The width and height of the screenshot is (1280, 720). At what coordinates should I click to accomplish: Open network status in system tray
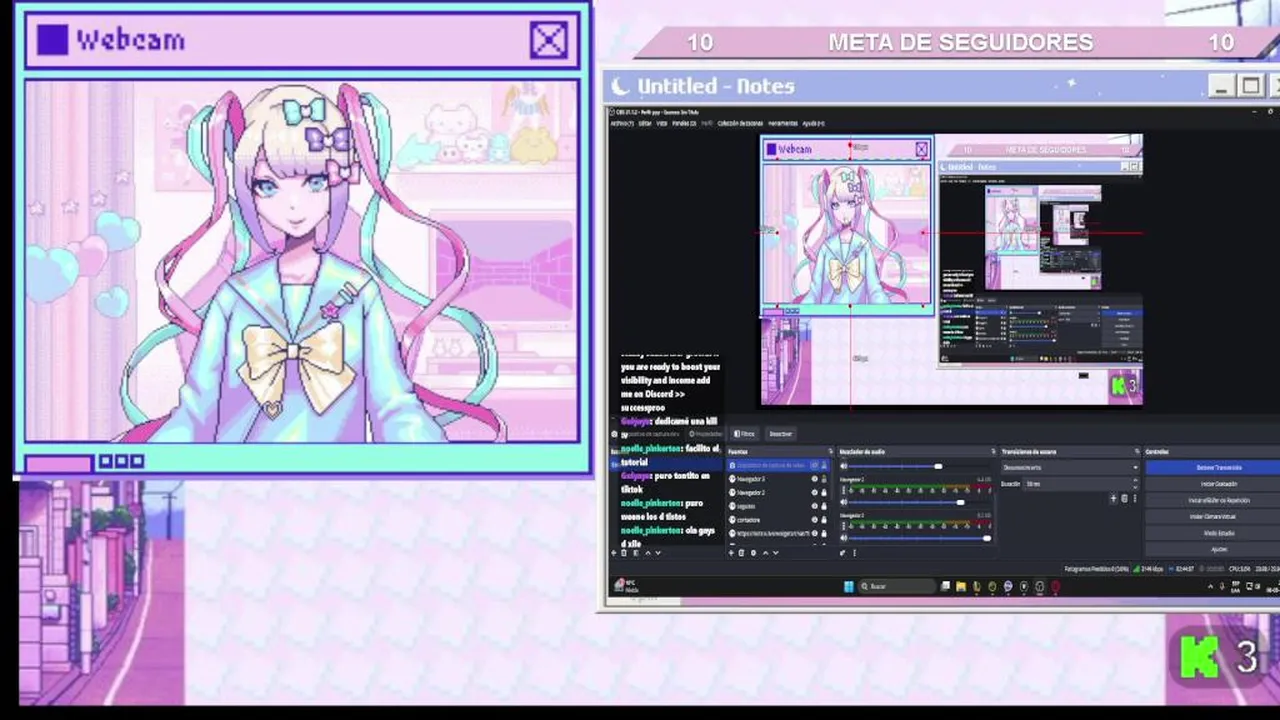point(1249,587)
